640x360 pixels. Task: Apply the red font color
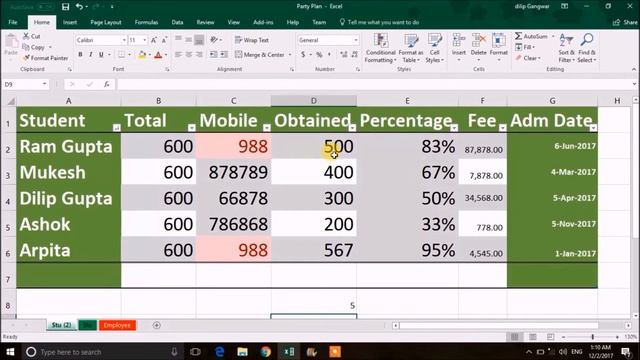click(x=158, y=54)
